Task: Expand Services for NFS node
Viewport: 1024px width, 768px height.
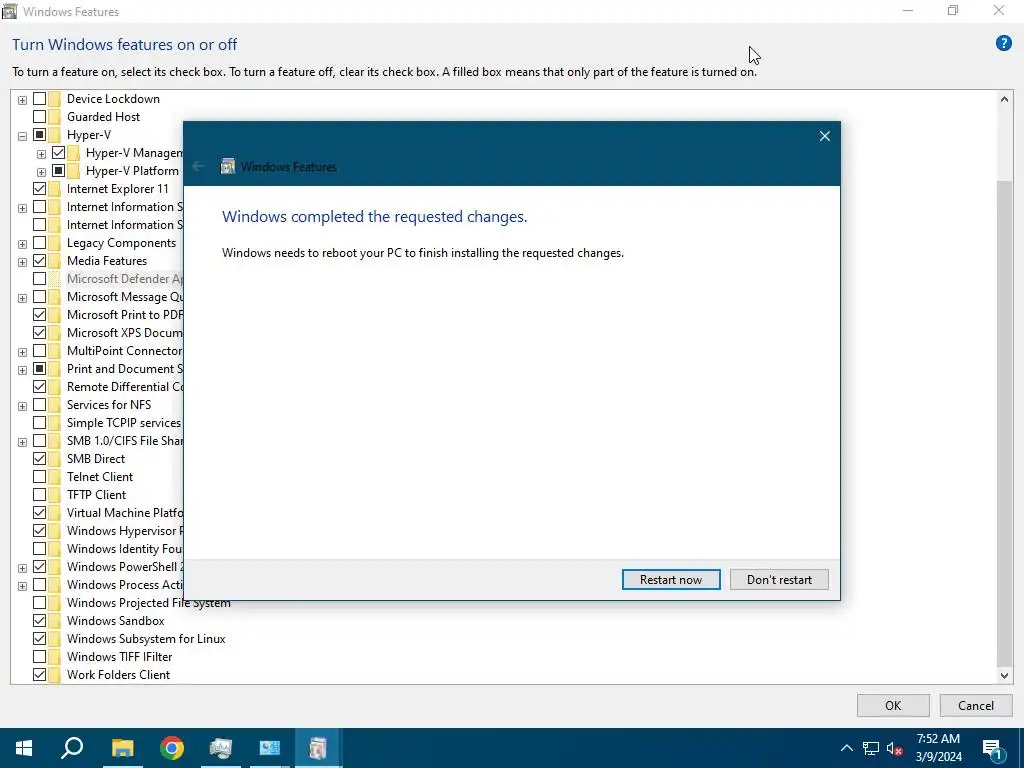Action: 22,406
